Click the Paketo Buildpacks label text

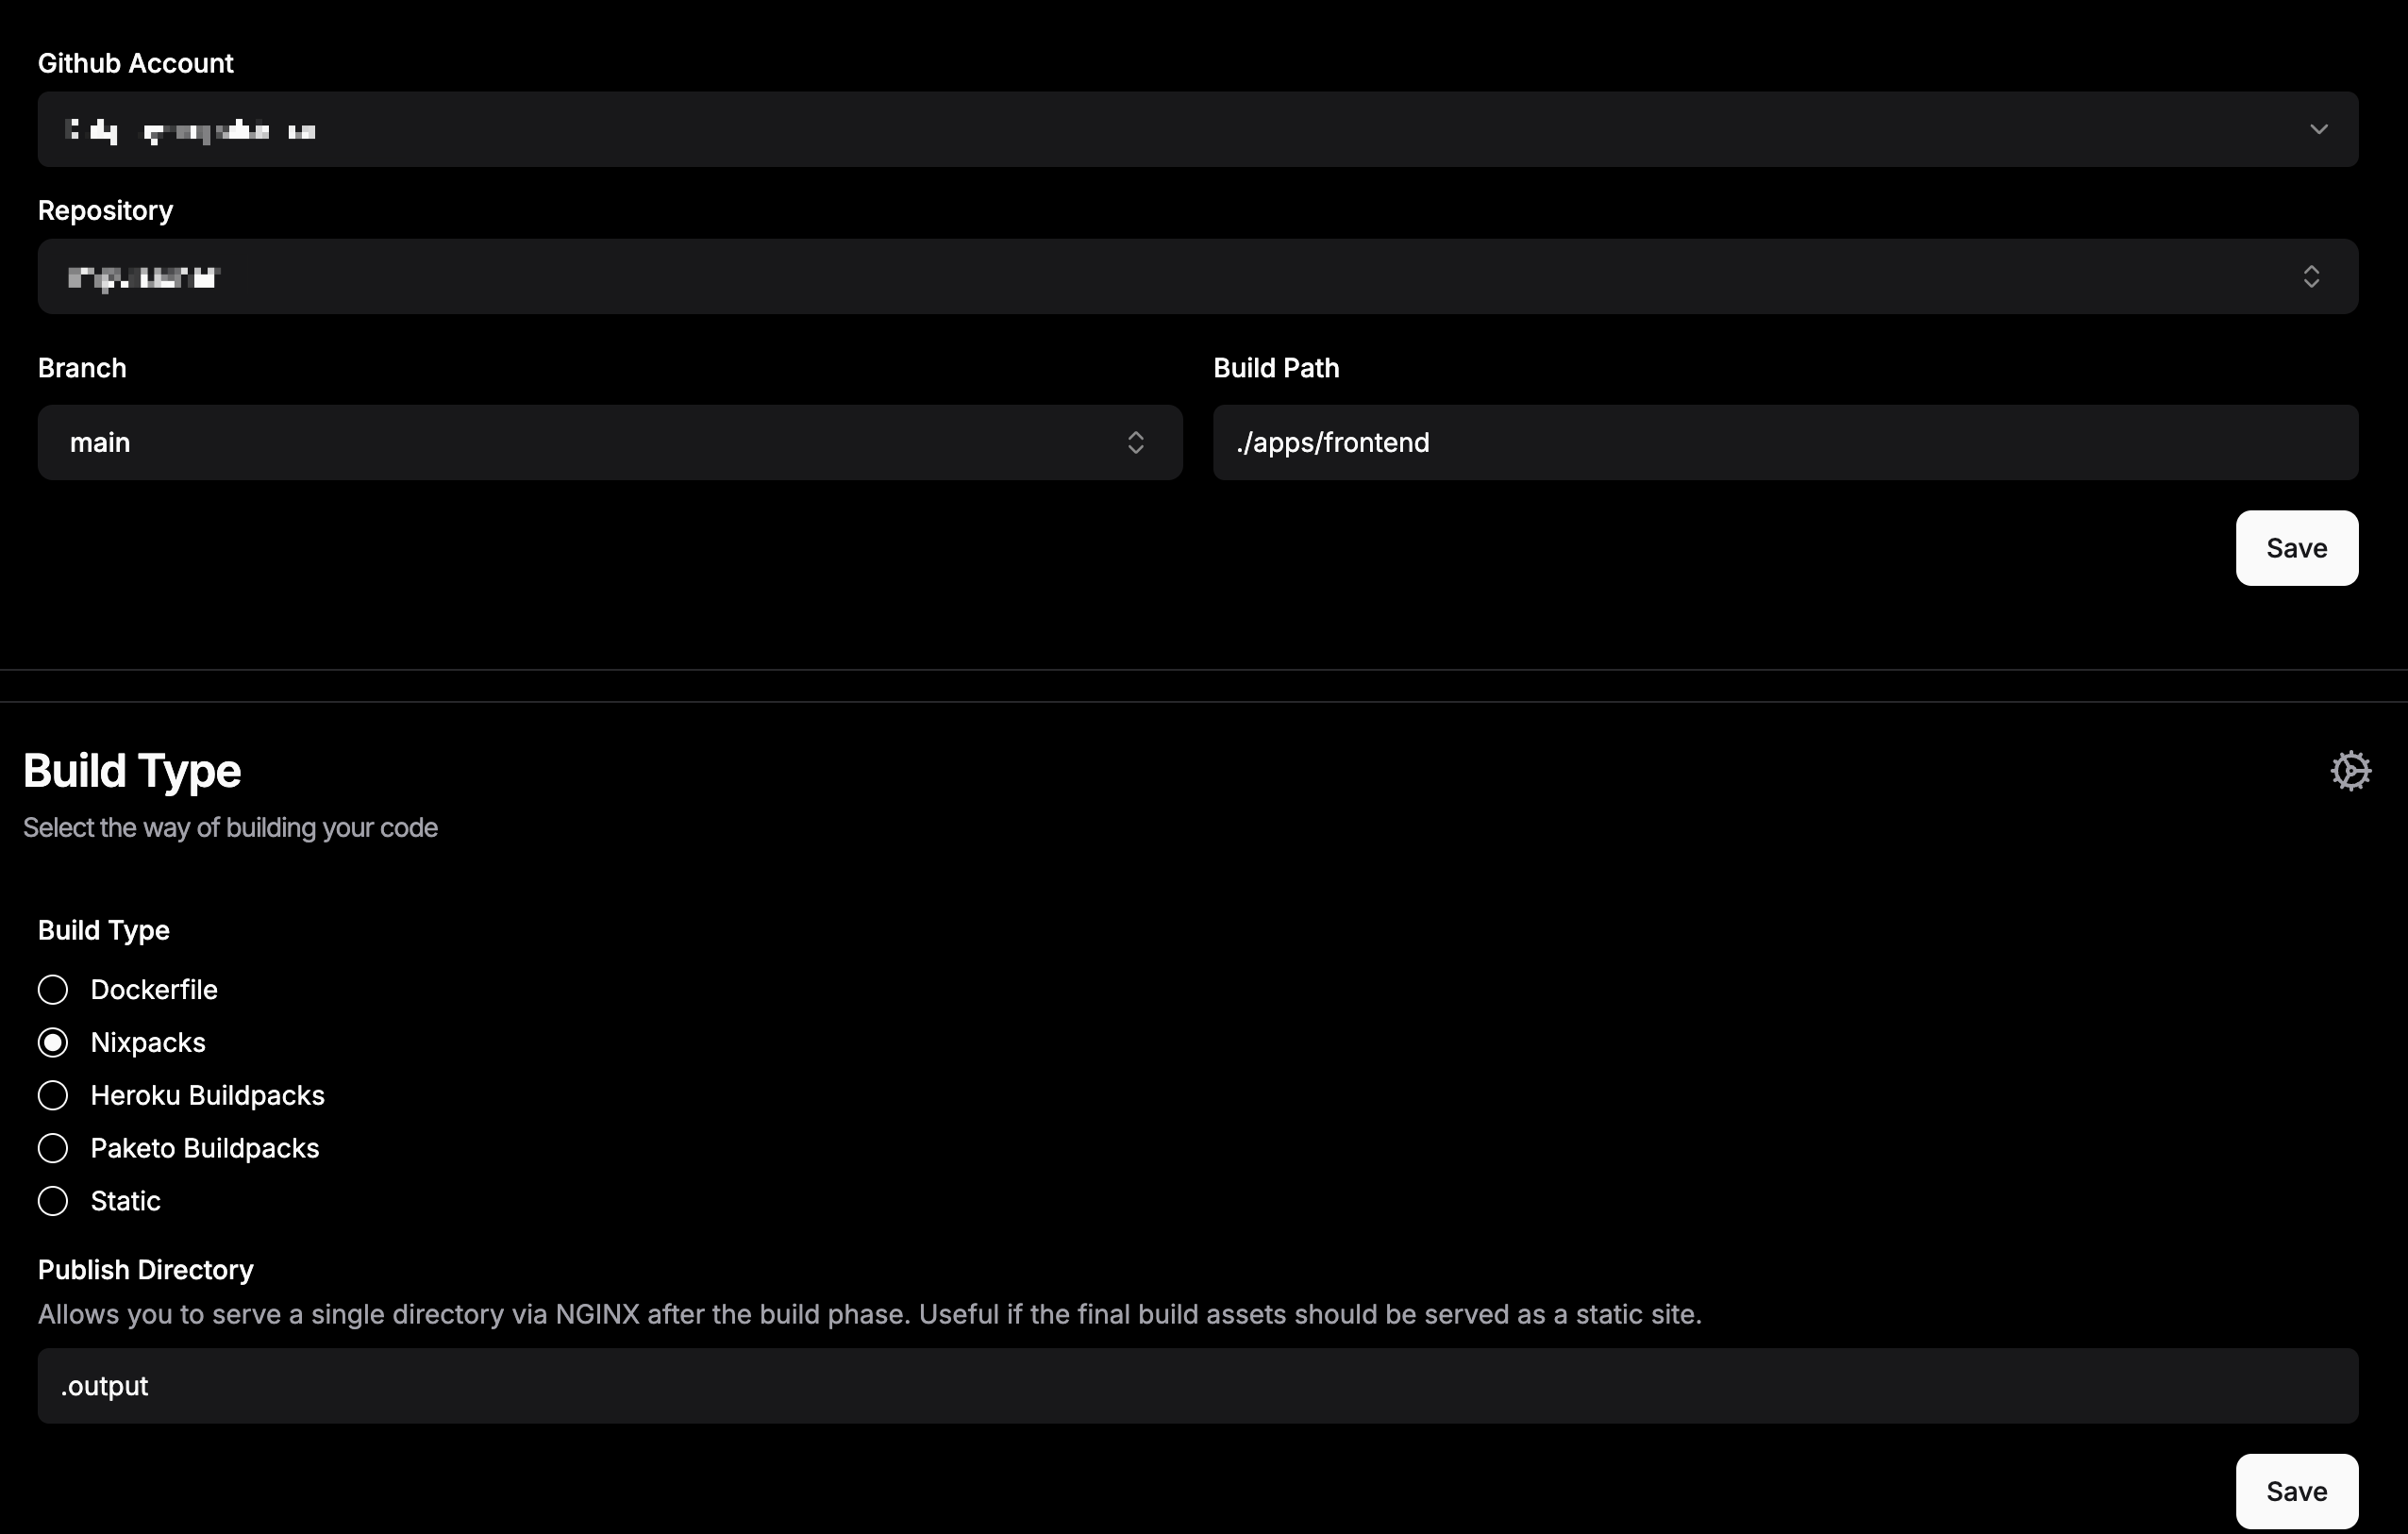[x=204, y=1148]
